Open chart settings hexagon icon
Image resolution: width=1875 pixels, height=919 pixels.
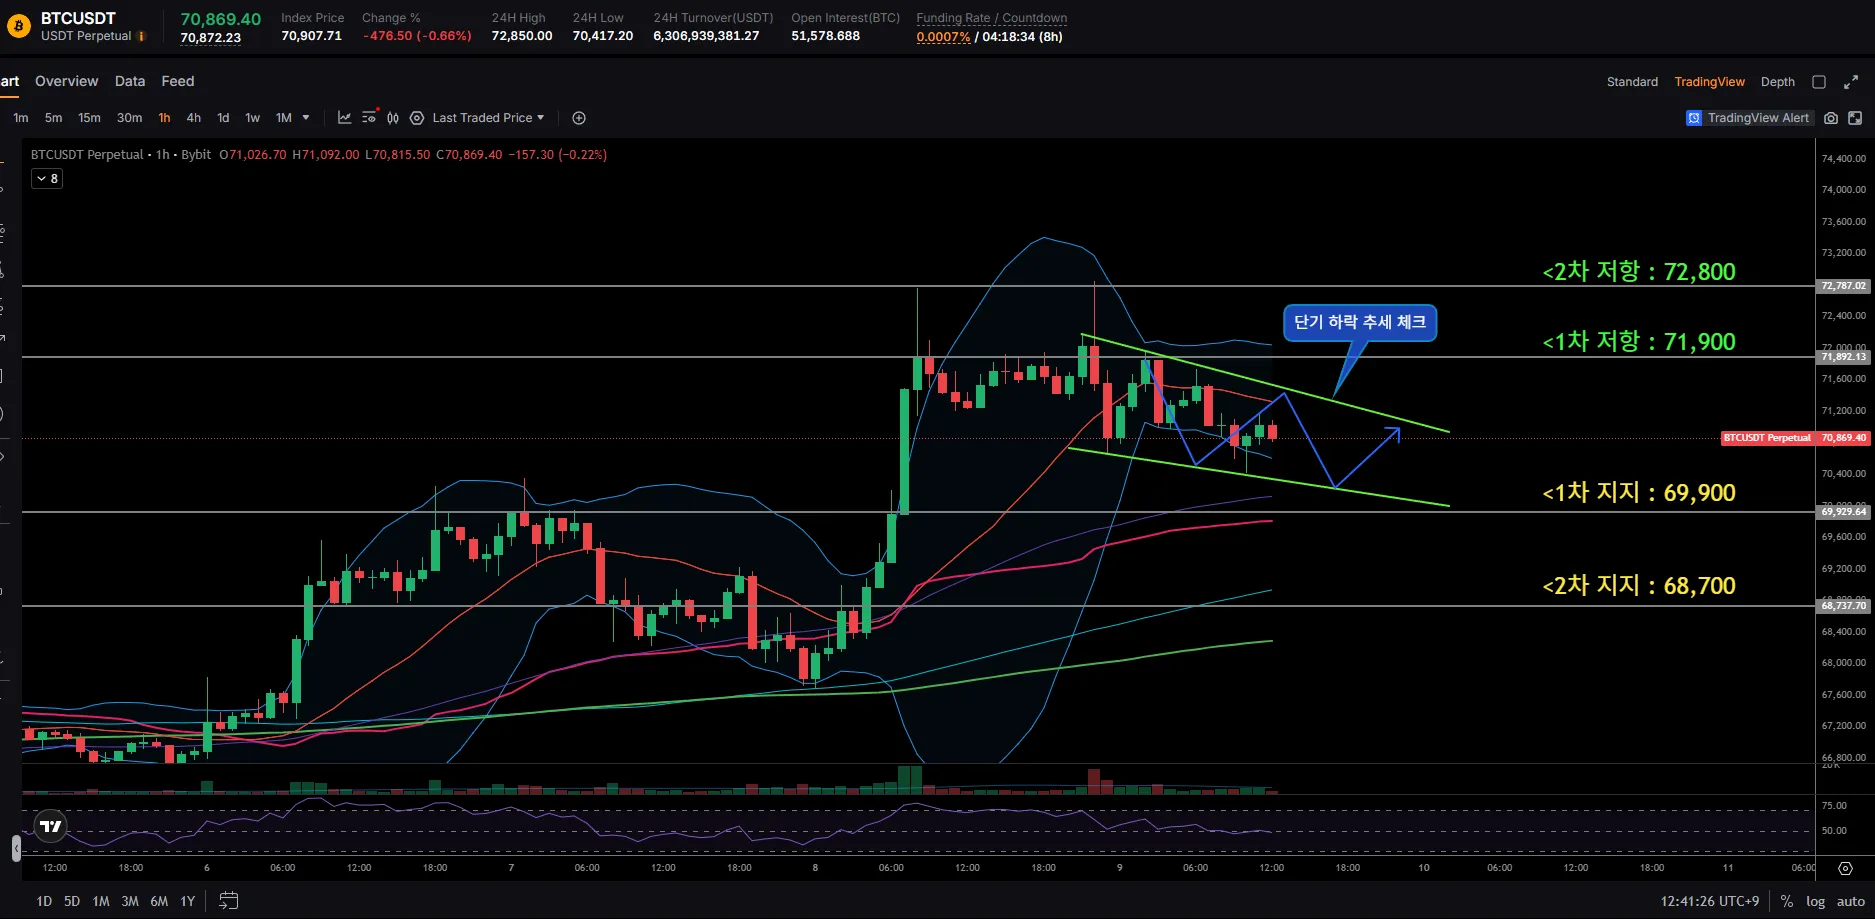point(417,118)
